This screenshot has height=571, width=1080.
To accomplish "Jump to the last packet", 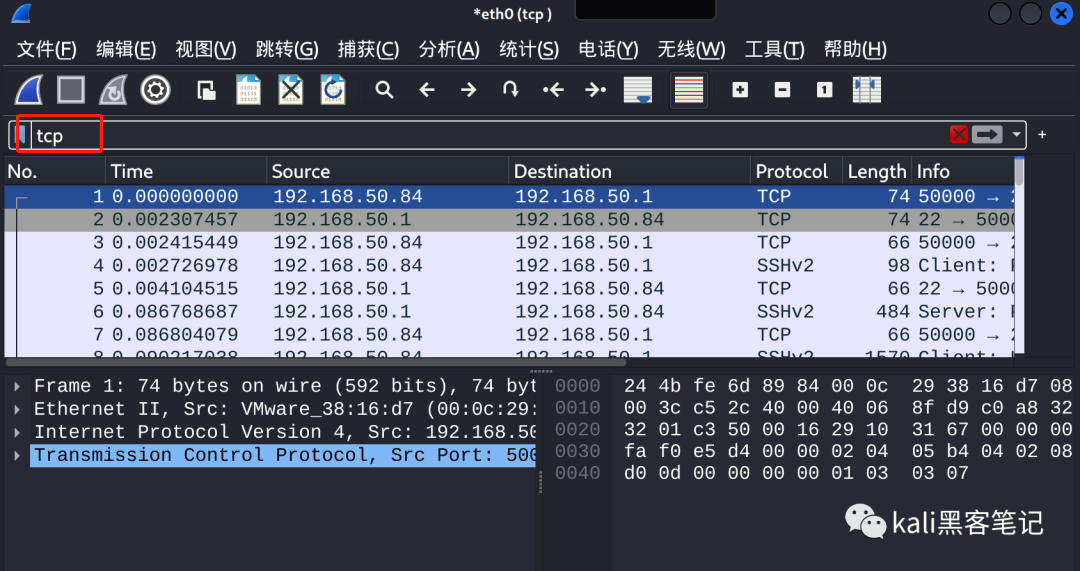I will tap(595, 90).
